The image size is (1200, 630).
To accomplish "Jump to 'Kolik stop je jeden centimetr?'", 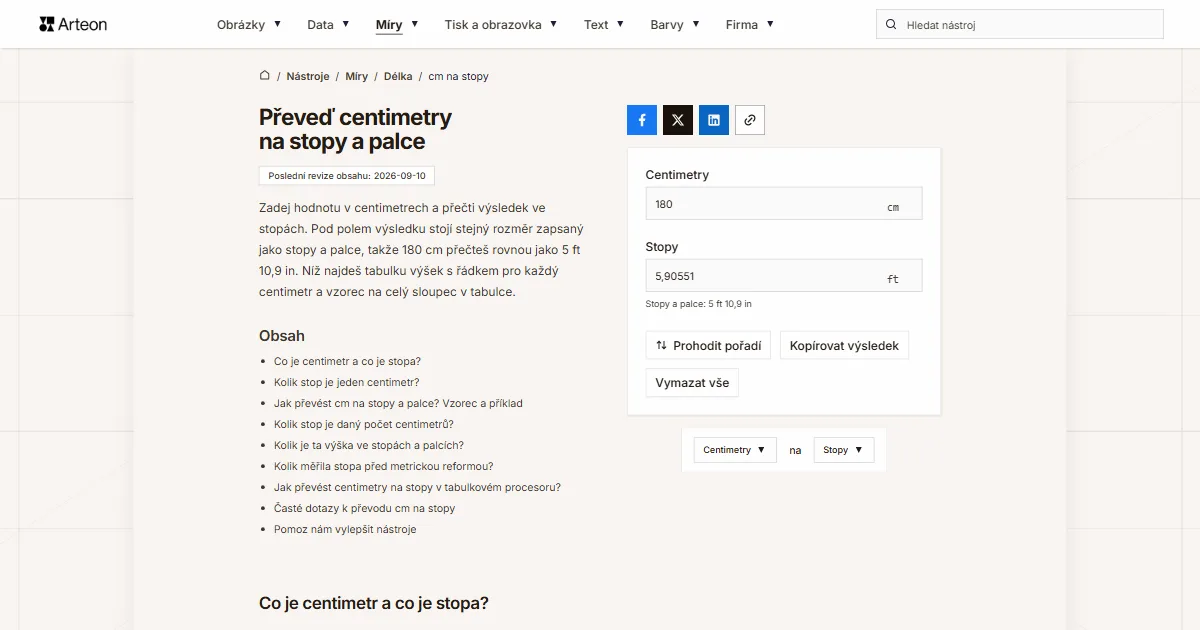I will (346, 383).
